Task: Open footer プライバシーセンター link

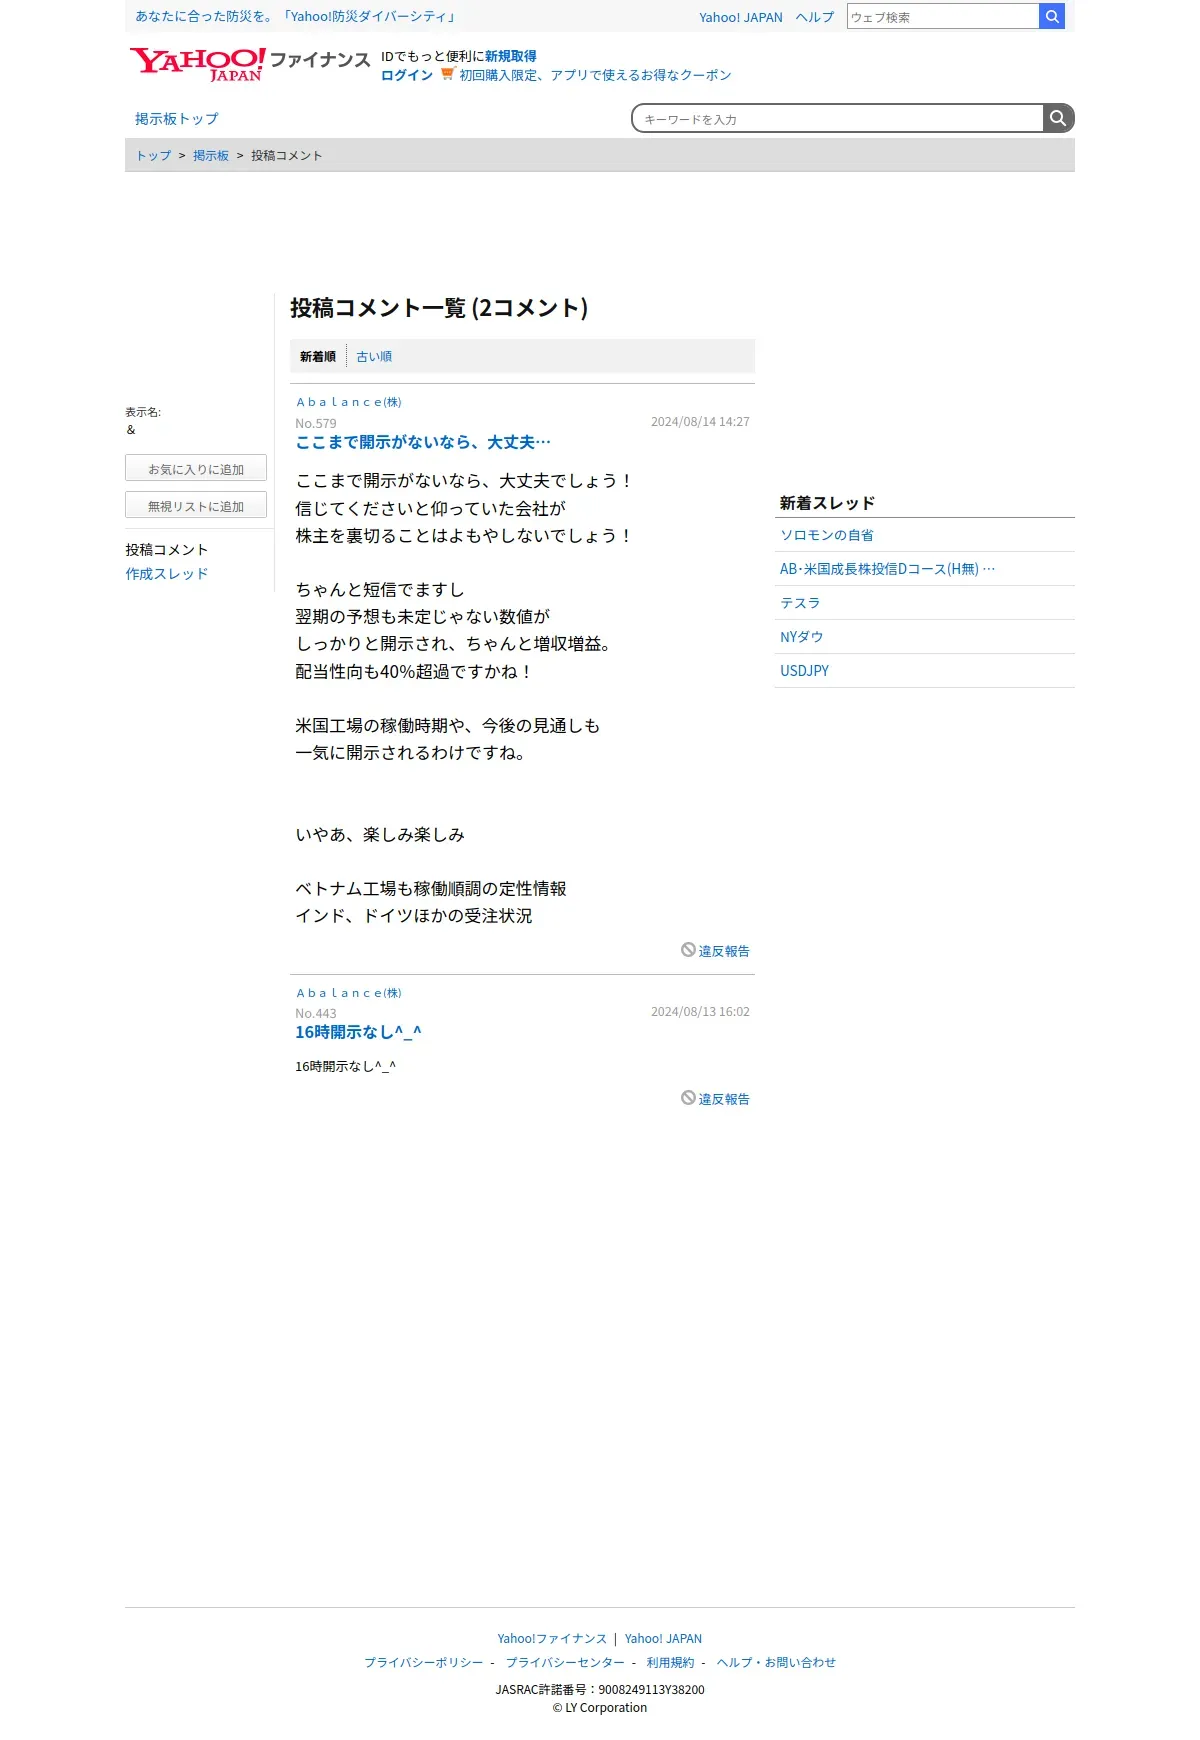Action: 565,1662
